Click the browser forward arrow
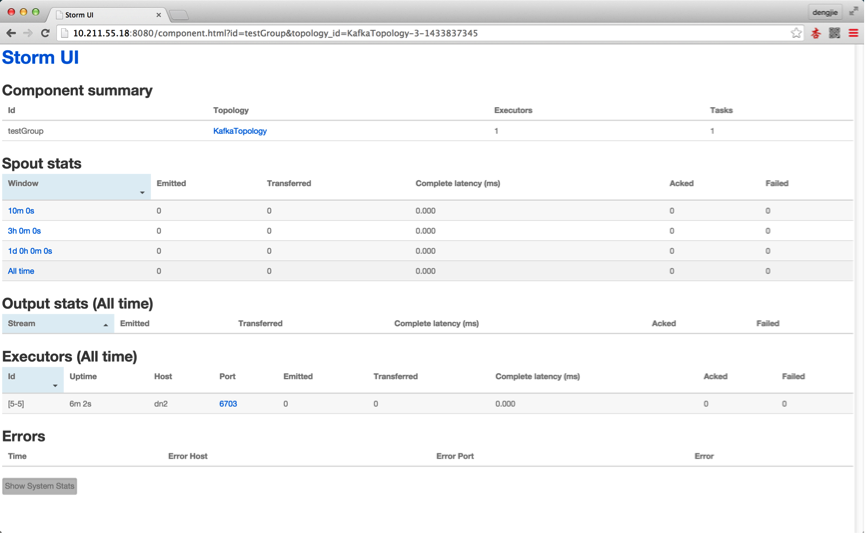865x533 pixels. pyautogui.click(x=28, y=33)
